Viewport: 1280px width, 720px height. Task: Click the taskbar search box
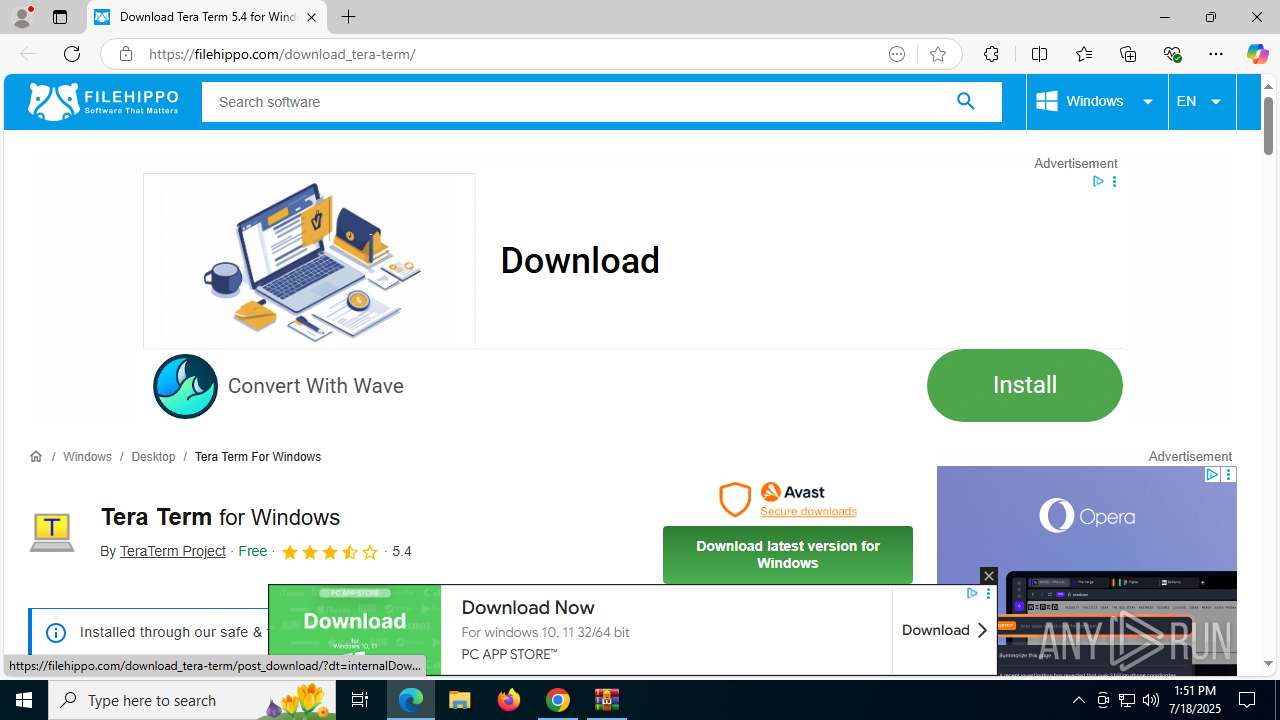click(x=194, y=700)
